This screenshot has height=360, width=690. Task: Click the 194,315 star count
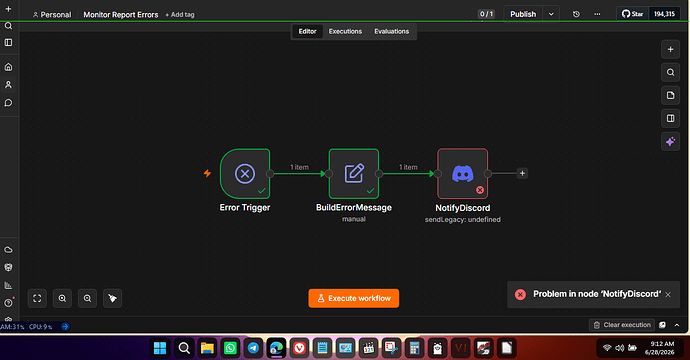(x=664, y=14)
